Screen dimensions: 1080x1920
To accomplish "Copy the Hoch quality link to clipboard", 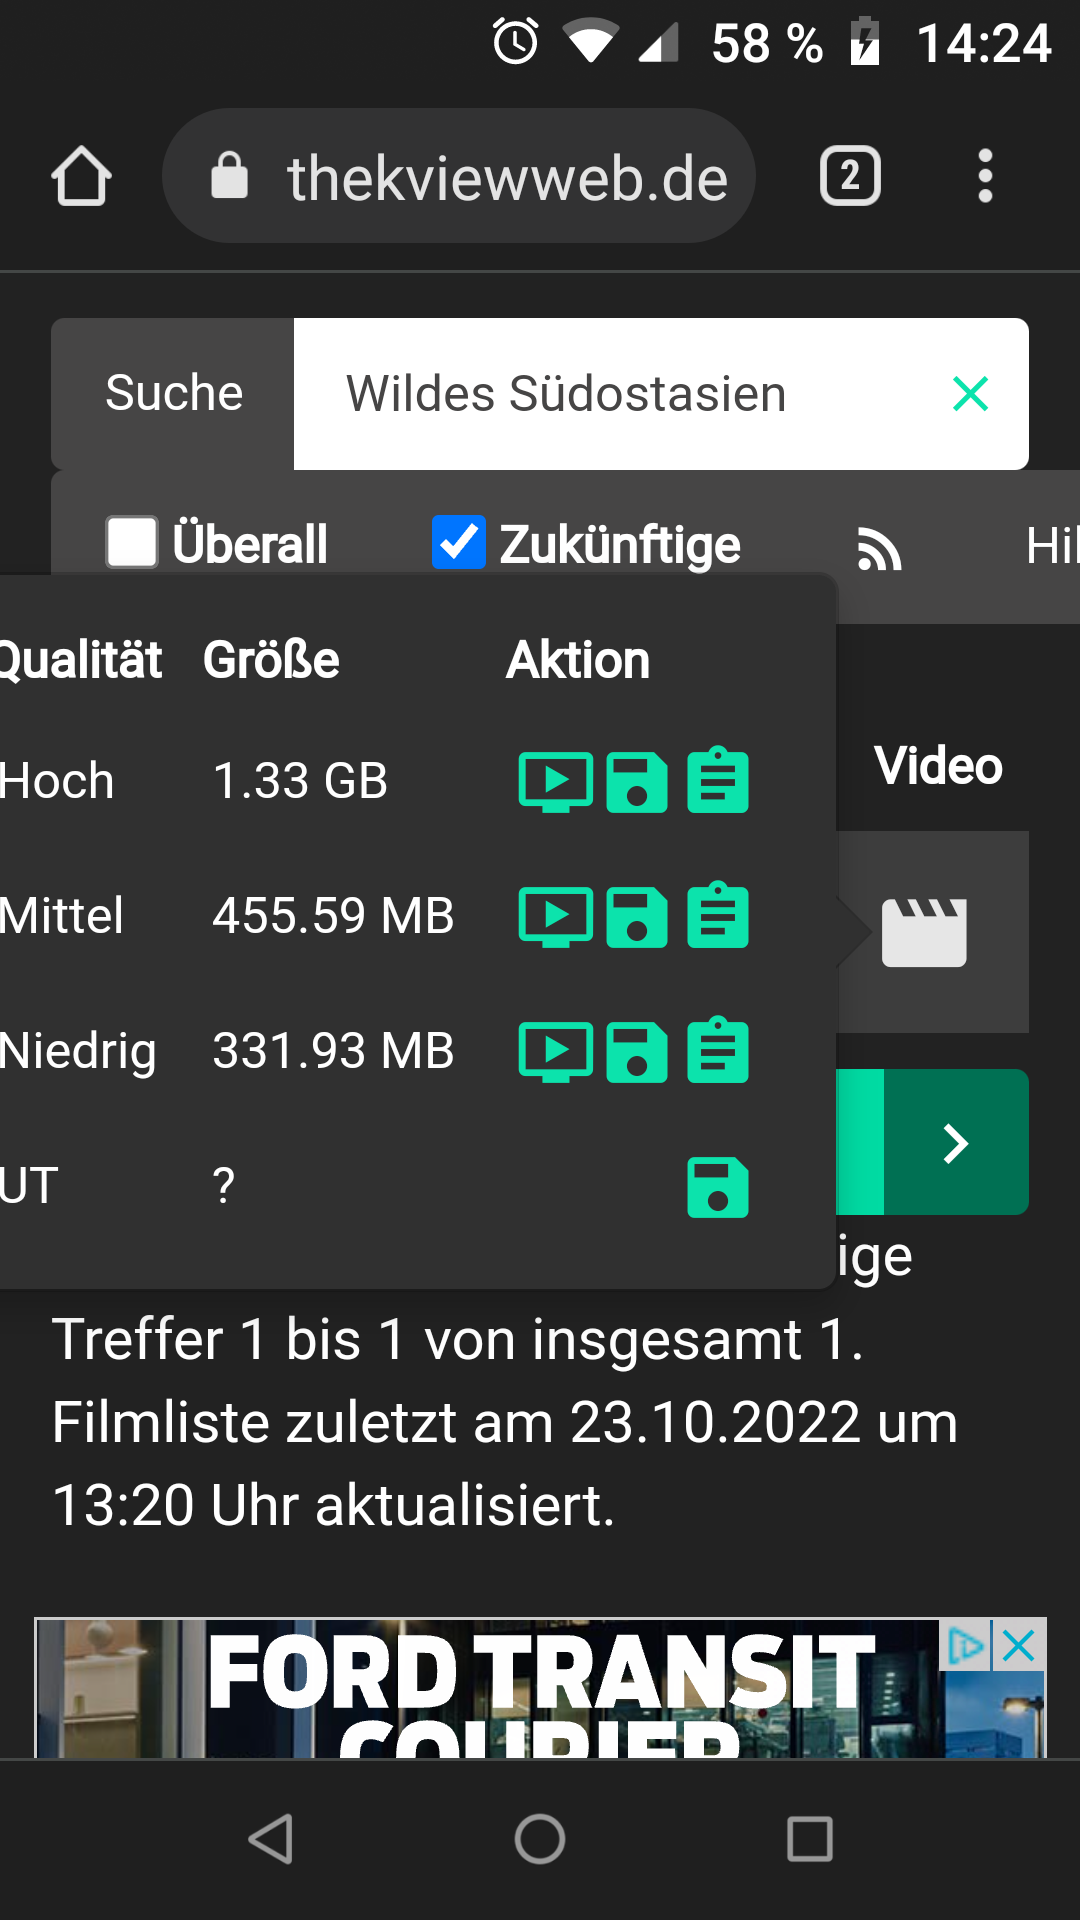I will pos(718,780).
